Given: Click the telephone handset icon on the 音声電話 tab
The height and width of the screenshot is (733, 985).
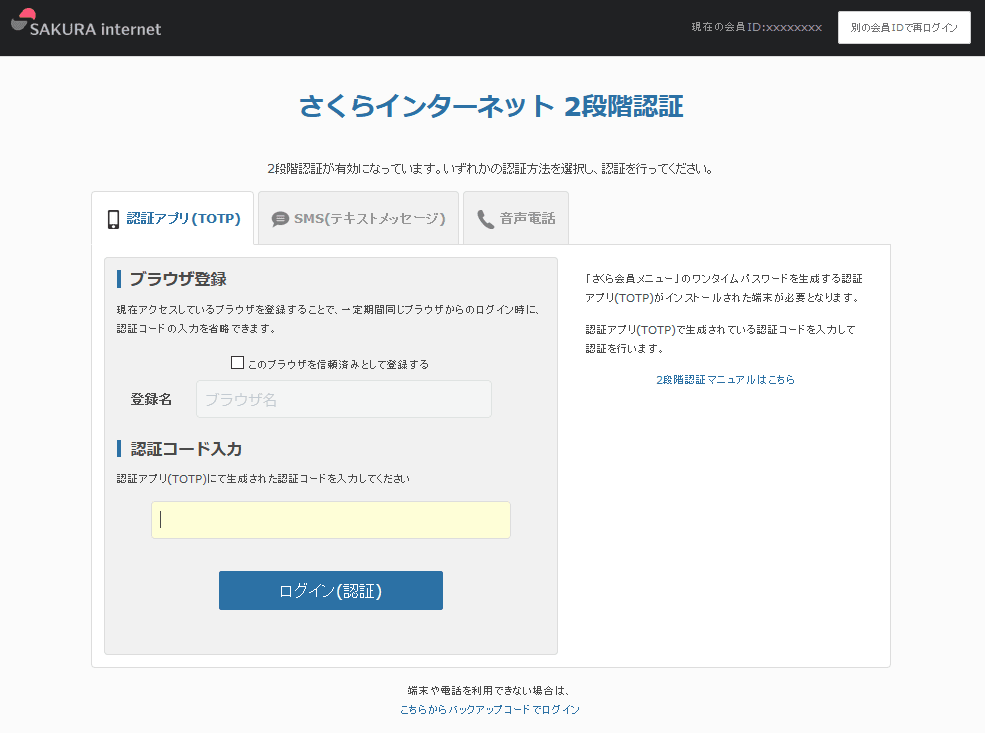Looking at the screenshot, I should tap(486, 219).
